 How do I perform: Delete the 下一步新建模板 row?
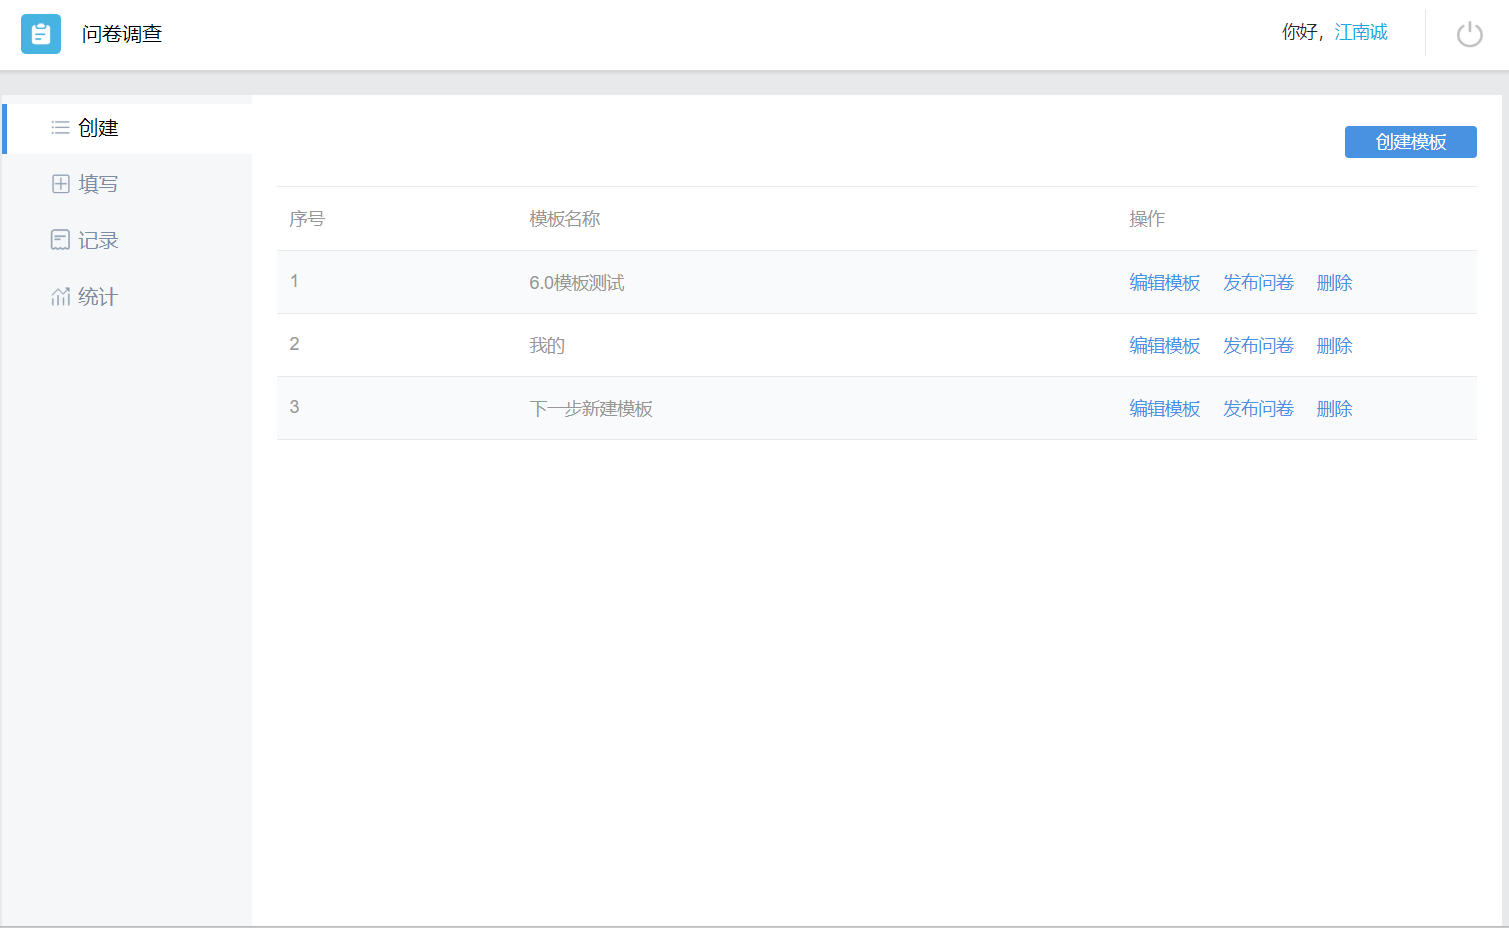point(1334,409)
